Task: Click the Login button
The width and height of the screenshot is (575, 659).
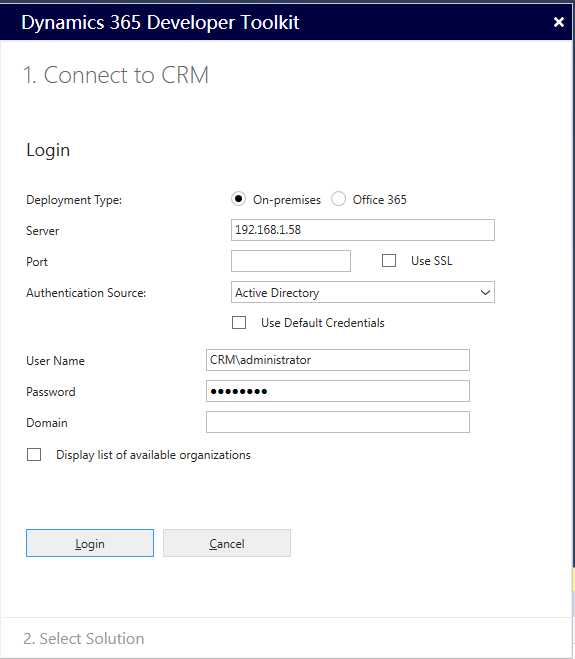Action: click(x=90, y=543)
